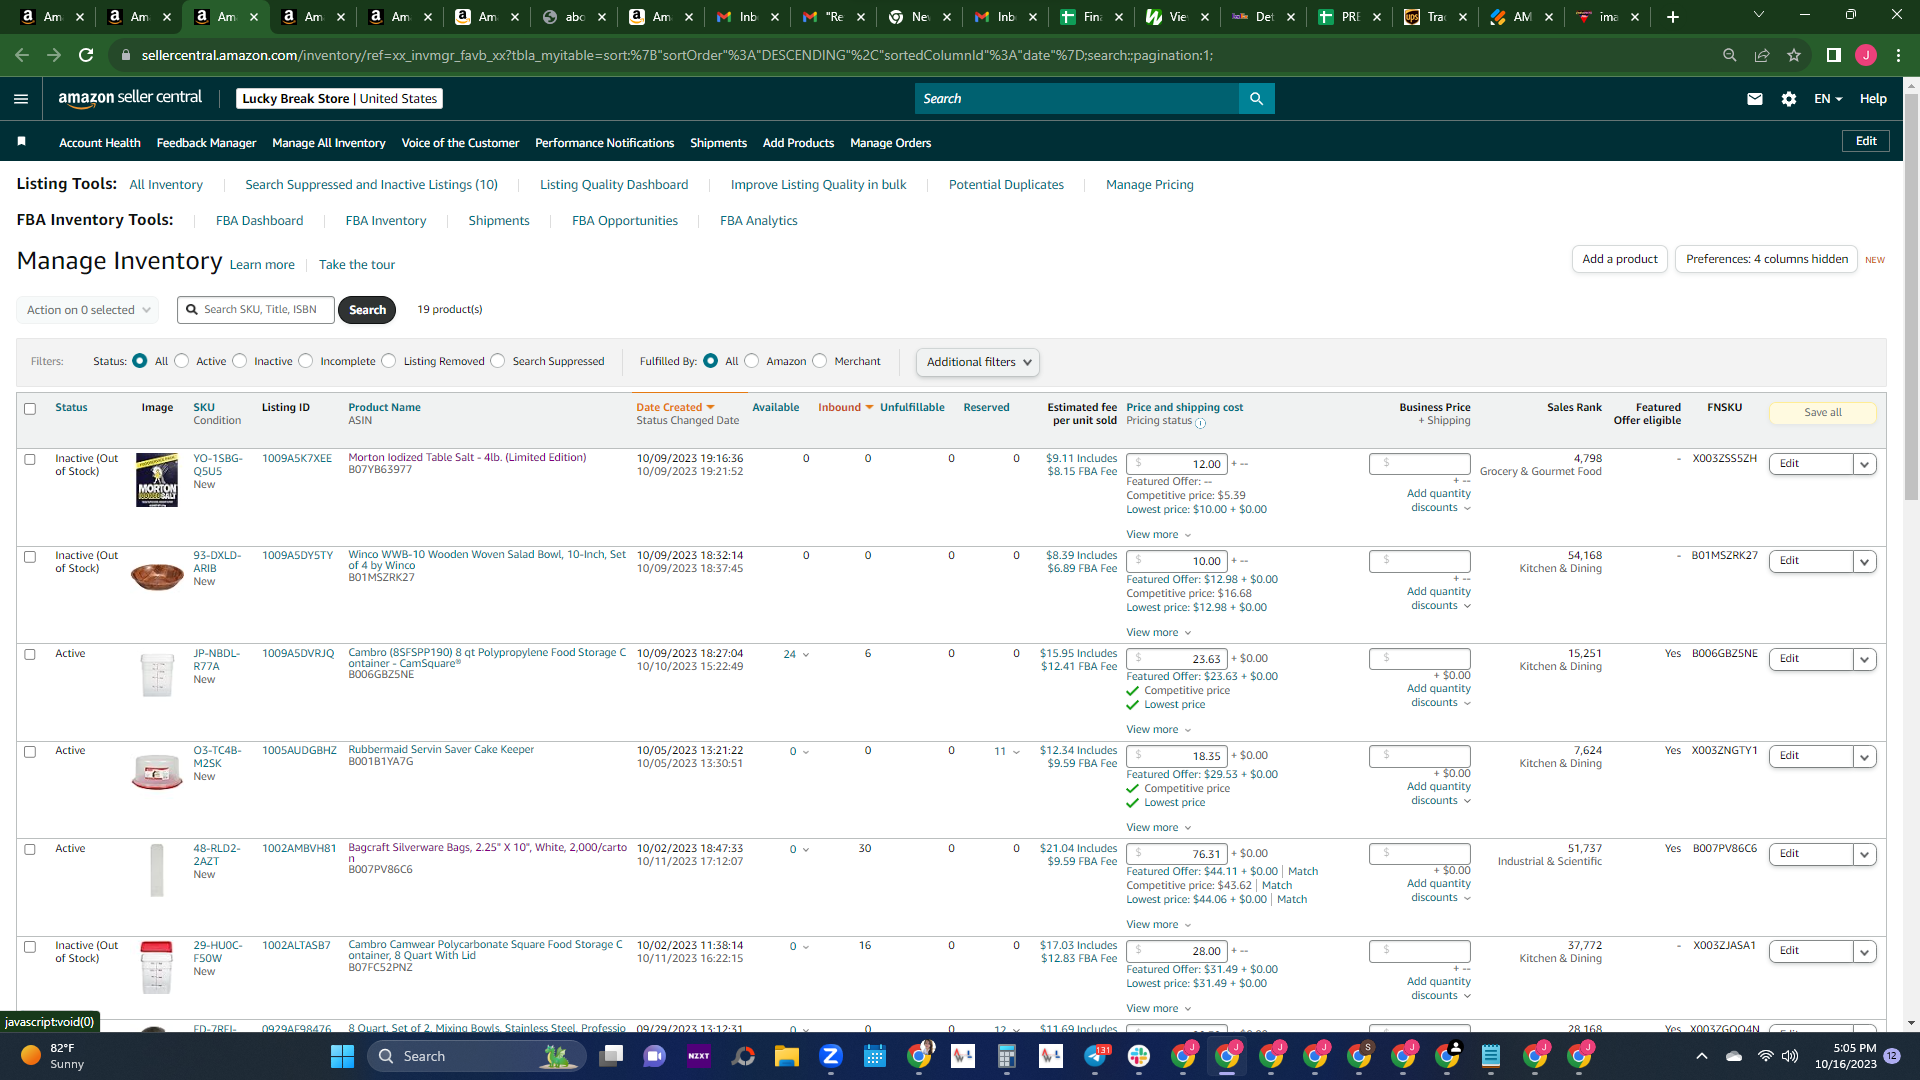Open Edit dropdown arrow for Cambro 8 qt row

click(x=1865, y=659)
